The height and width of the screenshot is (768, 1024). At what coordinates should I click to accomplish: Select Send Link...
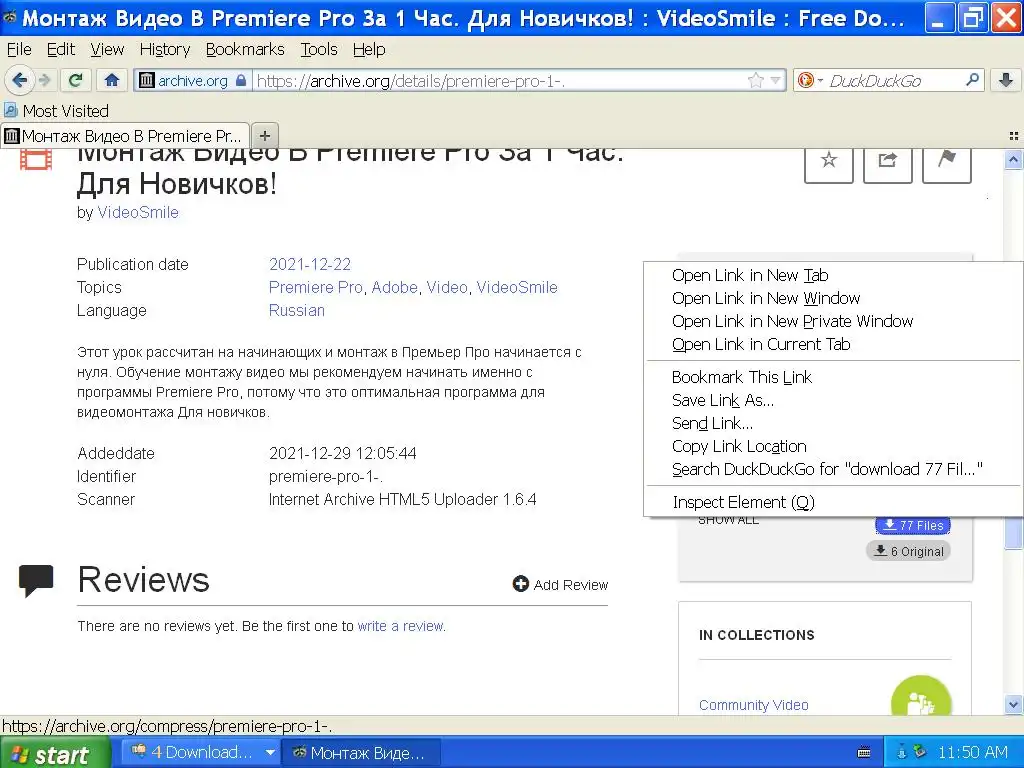coord(833,423)
